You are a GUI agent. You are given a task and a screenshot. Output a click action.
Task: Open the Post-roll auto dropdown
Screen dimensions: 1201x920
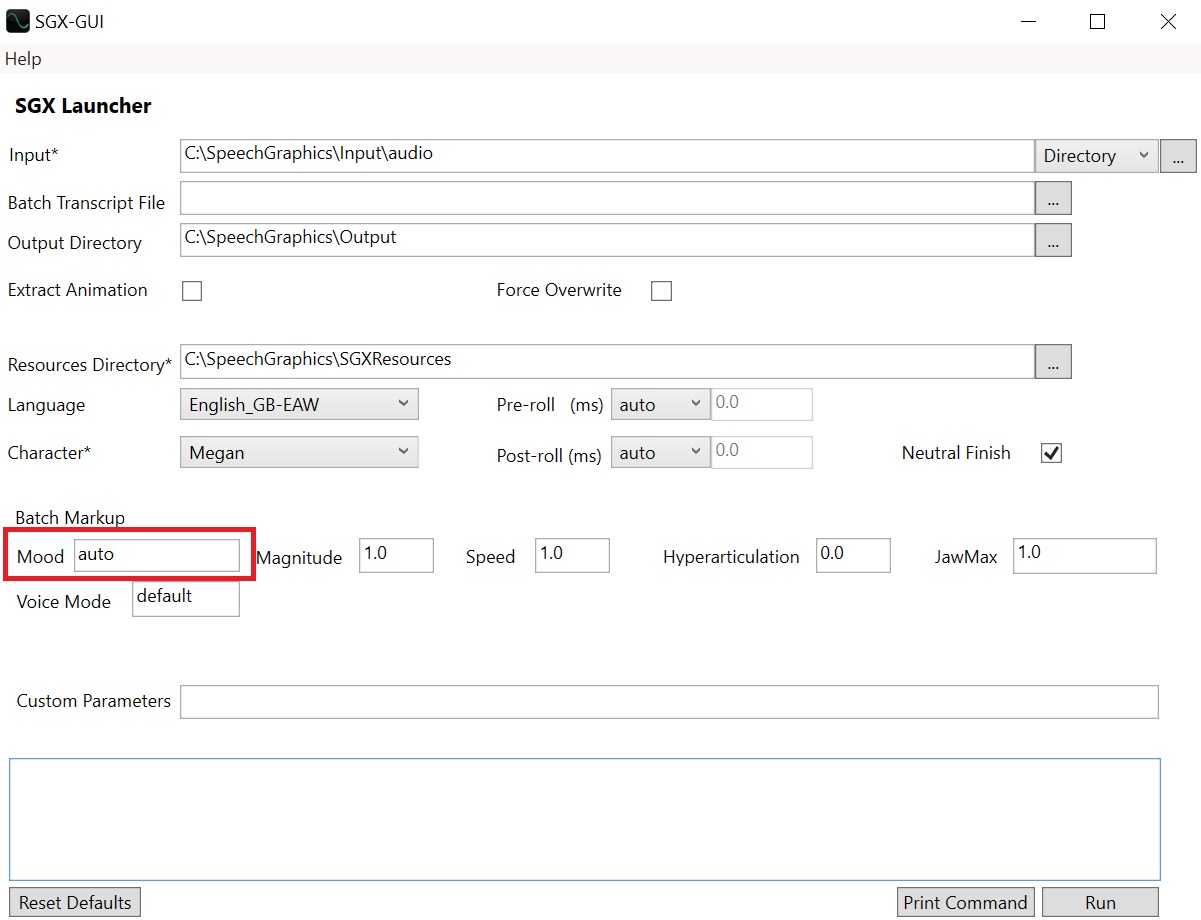(660, 452)
